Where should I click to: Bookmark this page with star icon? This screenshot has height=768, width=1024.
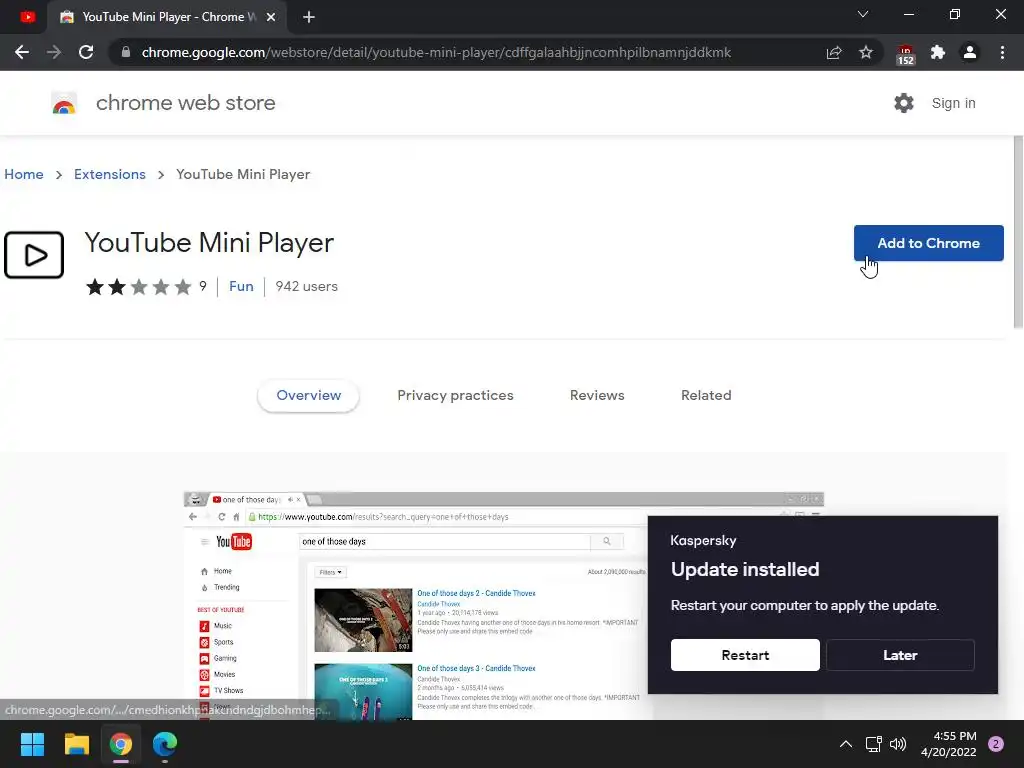[866, 52]
